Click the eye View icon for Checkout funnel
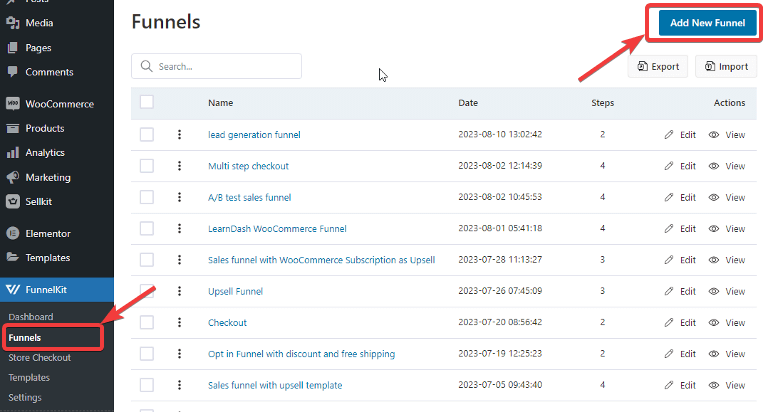The image size is (768, 412). (714, 322)
